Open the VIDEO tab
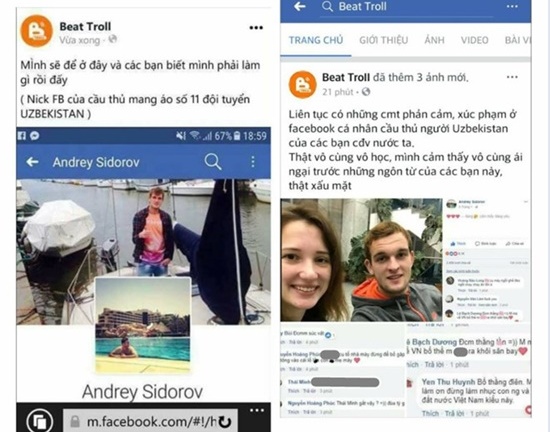Screen dimensions: 550x432 [474, 40]
